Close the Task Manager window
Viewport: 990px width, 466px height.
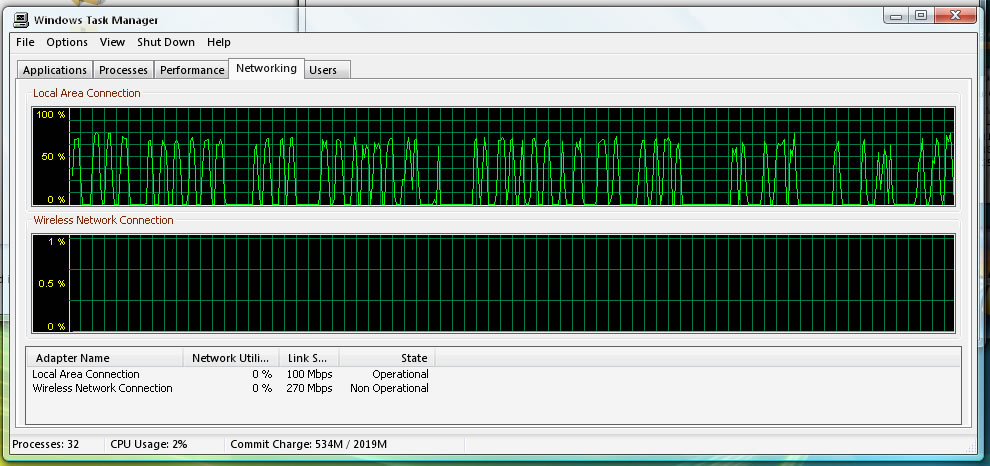957,16
